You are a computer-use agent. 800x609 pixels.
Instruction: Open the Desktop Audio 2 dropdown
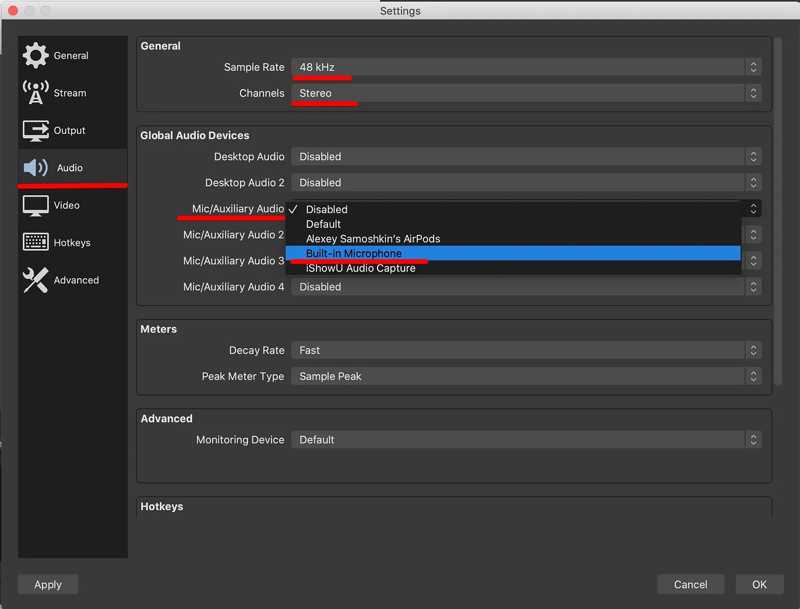point(526,183)
